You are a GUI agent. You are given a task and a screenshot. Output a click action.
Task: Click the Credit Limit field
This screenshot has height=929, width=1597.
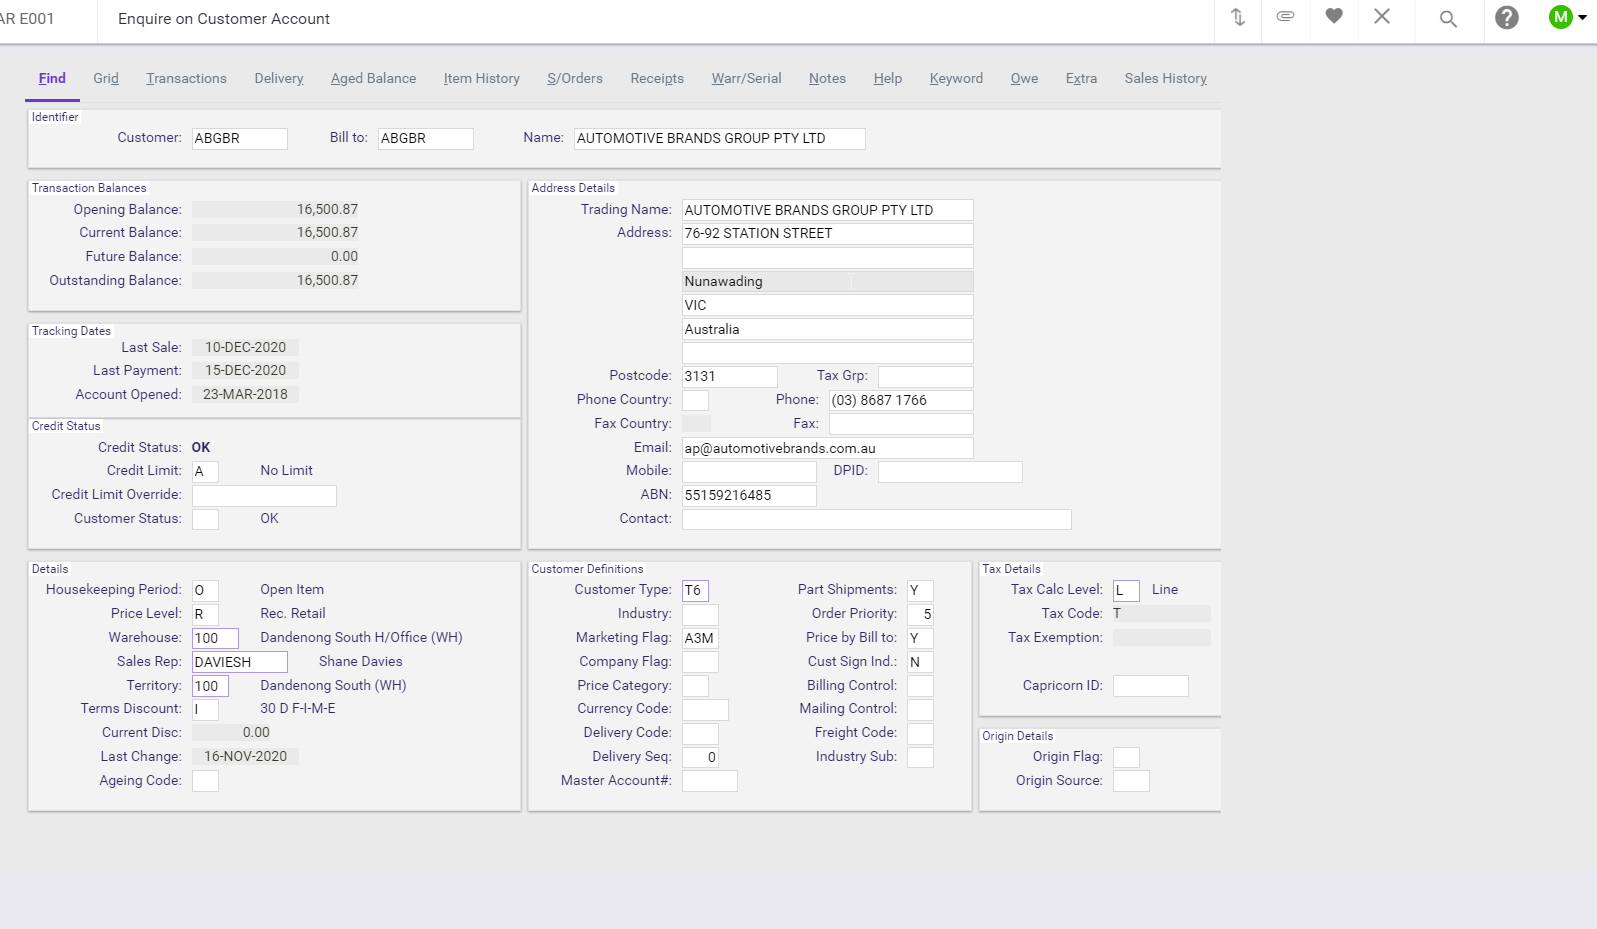205,471
